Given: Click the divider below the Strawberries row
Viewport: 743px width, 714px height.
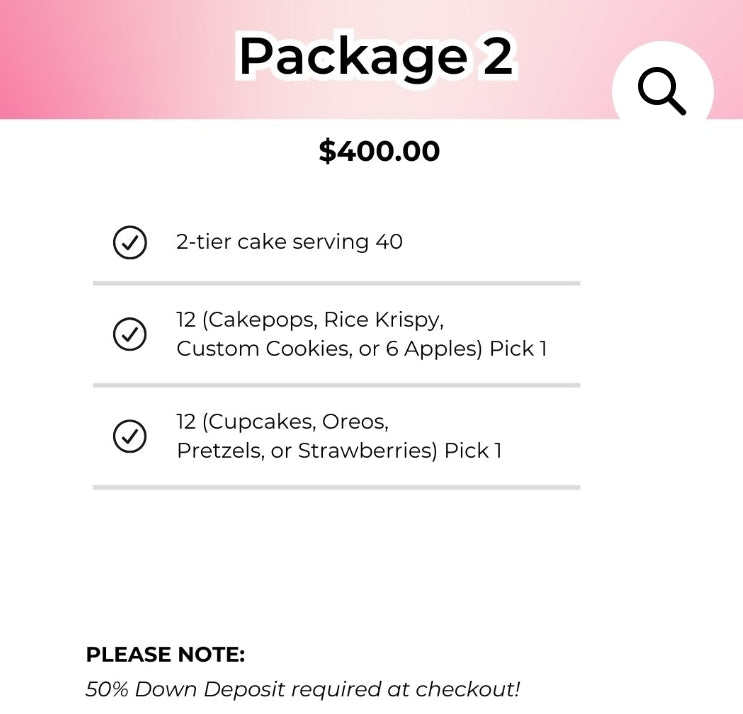Looking at the screenshot, I should coord(336,487).
